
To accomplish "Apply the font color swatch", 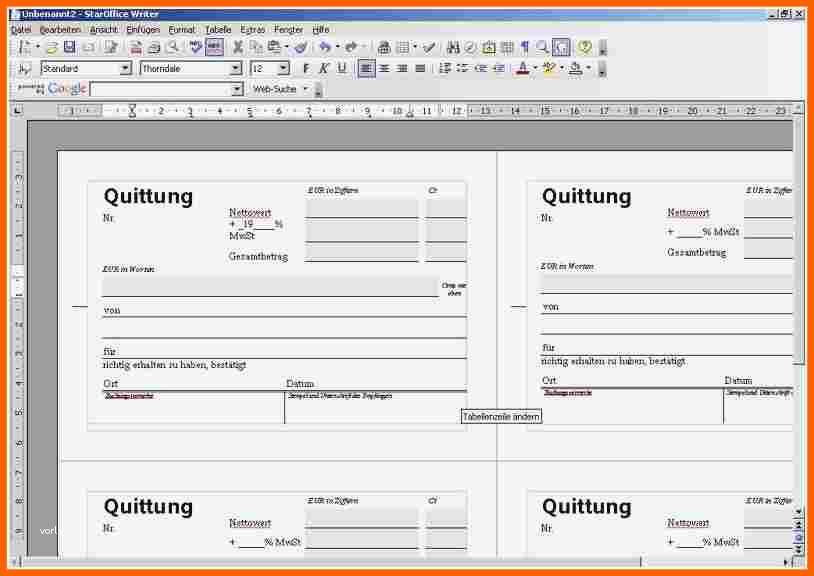I will 523,68.
